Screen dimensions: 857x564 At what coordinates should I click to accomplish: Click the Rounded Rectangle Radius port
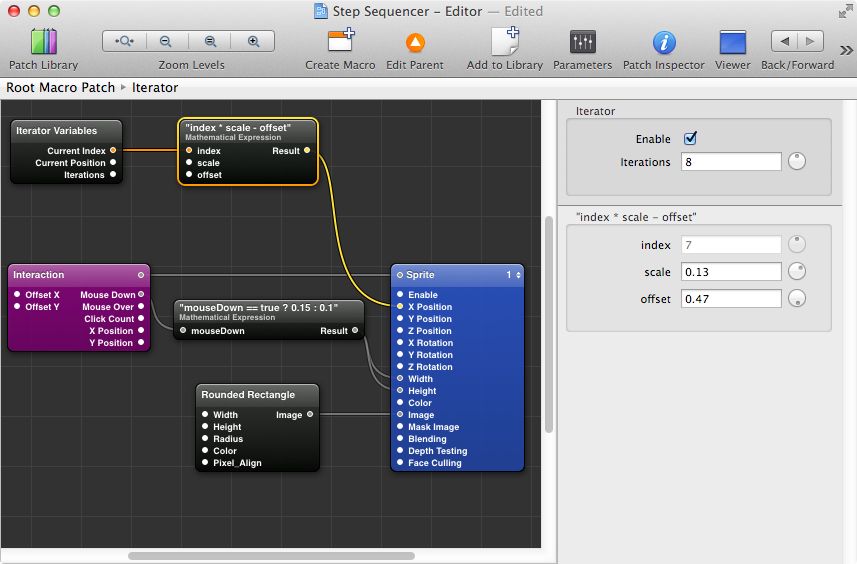[x=205, y=438]
